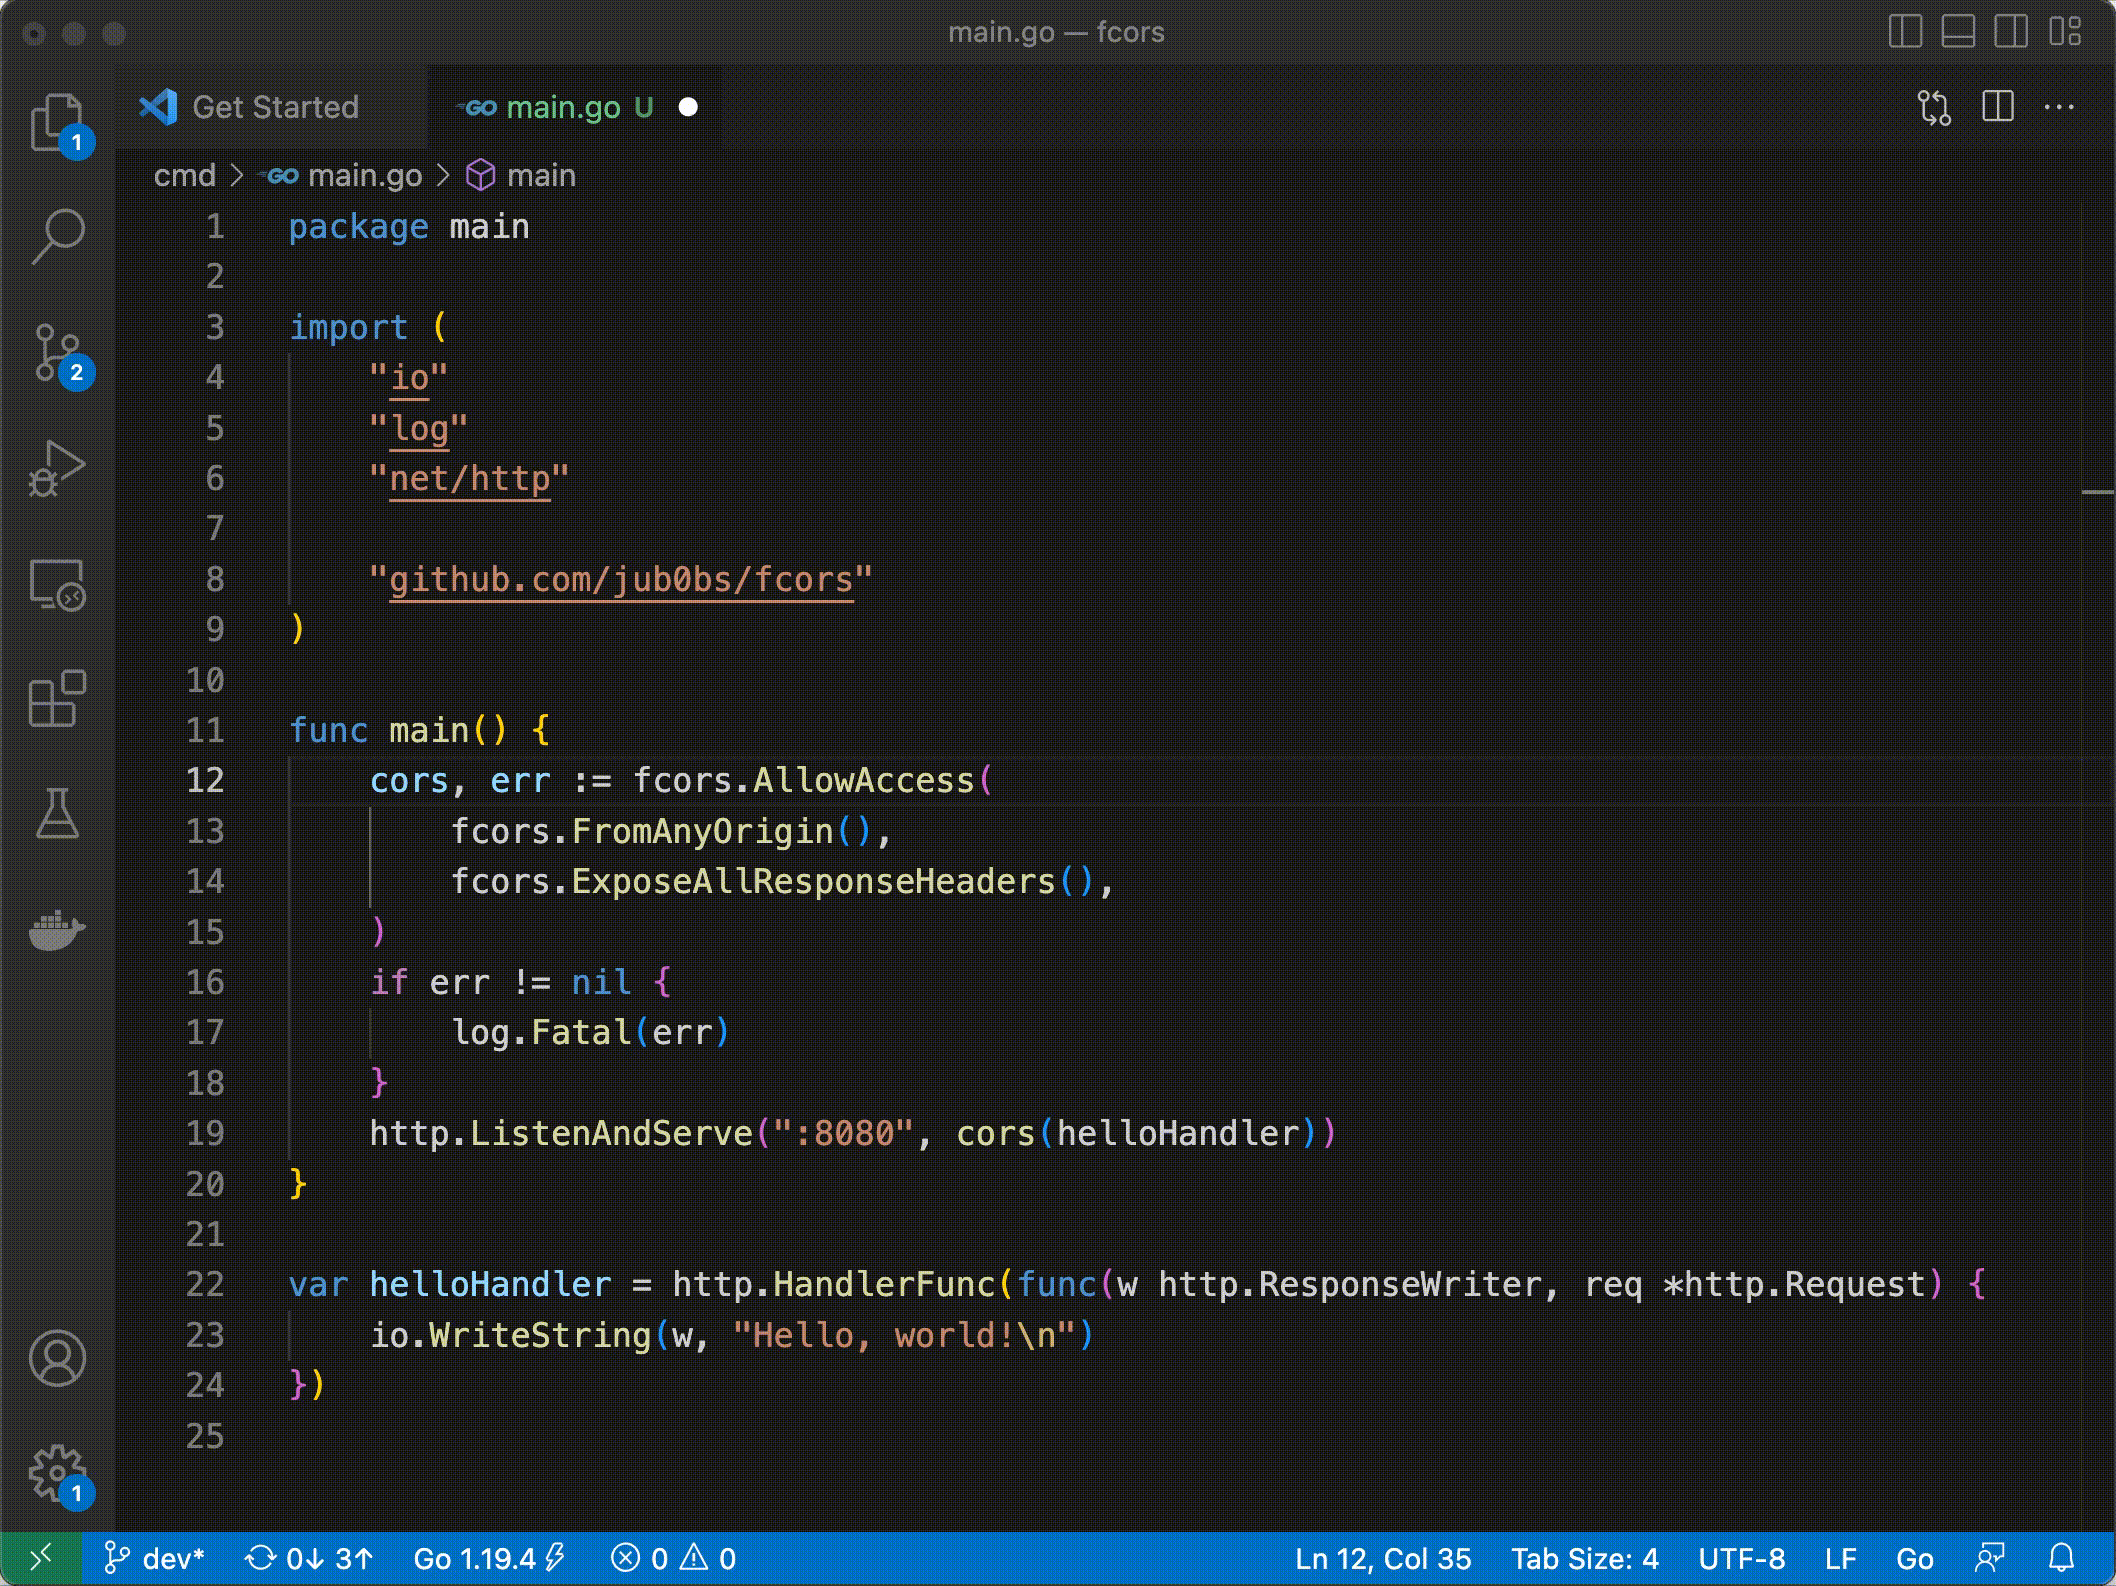Click the github.com/jub0bs/fcors import link
The image size is (2116, 1586).
(x=621, y=580)
